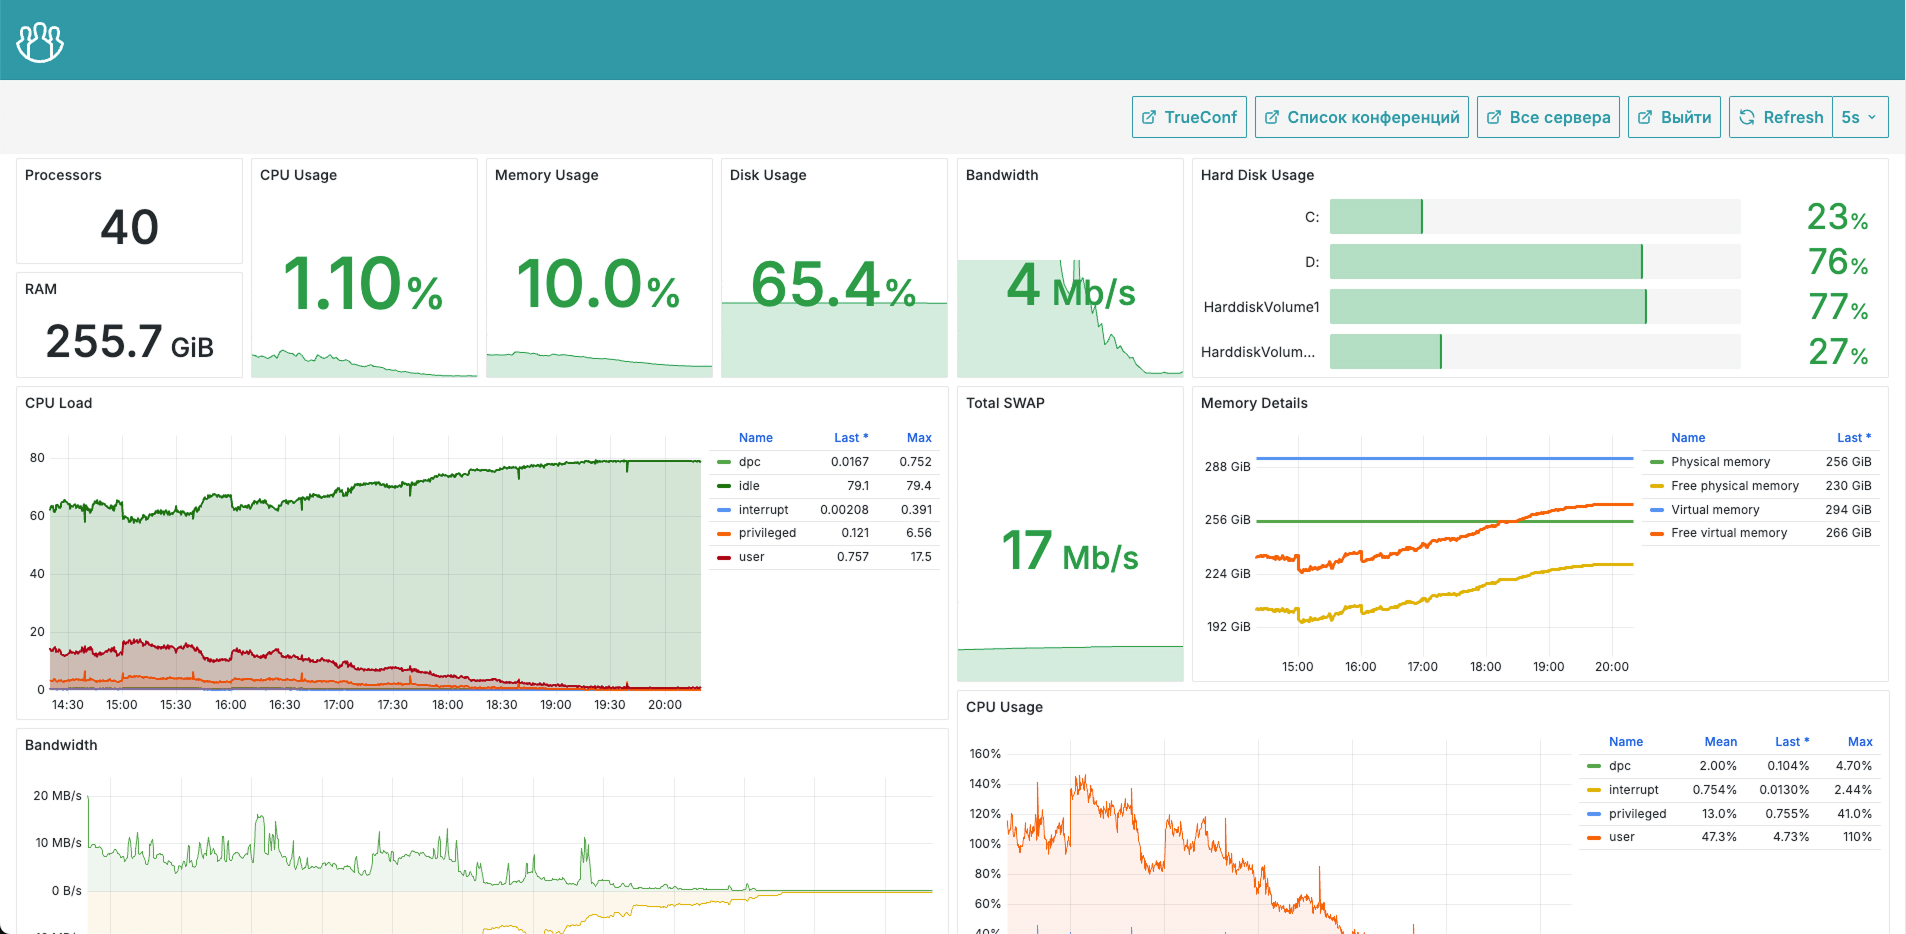The height and width of the screenshot is (934, 1906).
Task: Toggle idle series in CPU Load legend
Action: tap(749, 486)
